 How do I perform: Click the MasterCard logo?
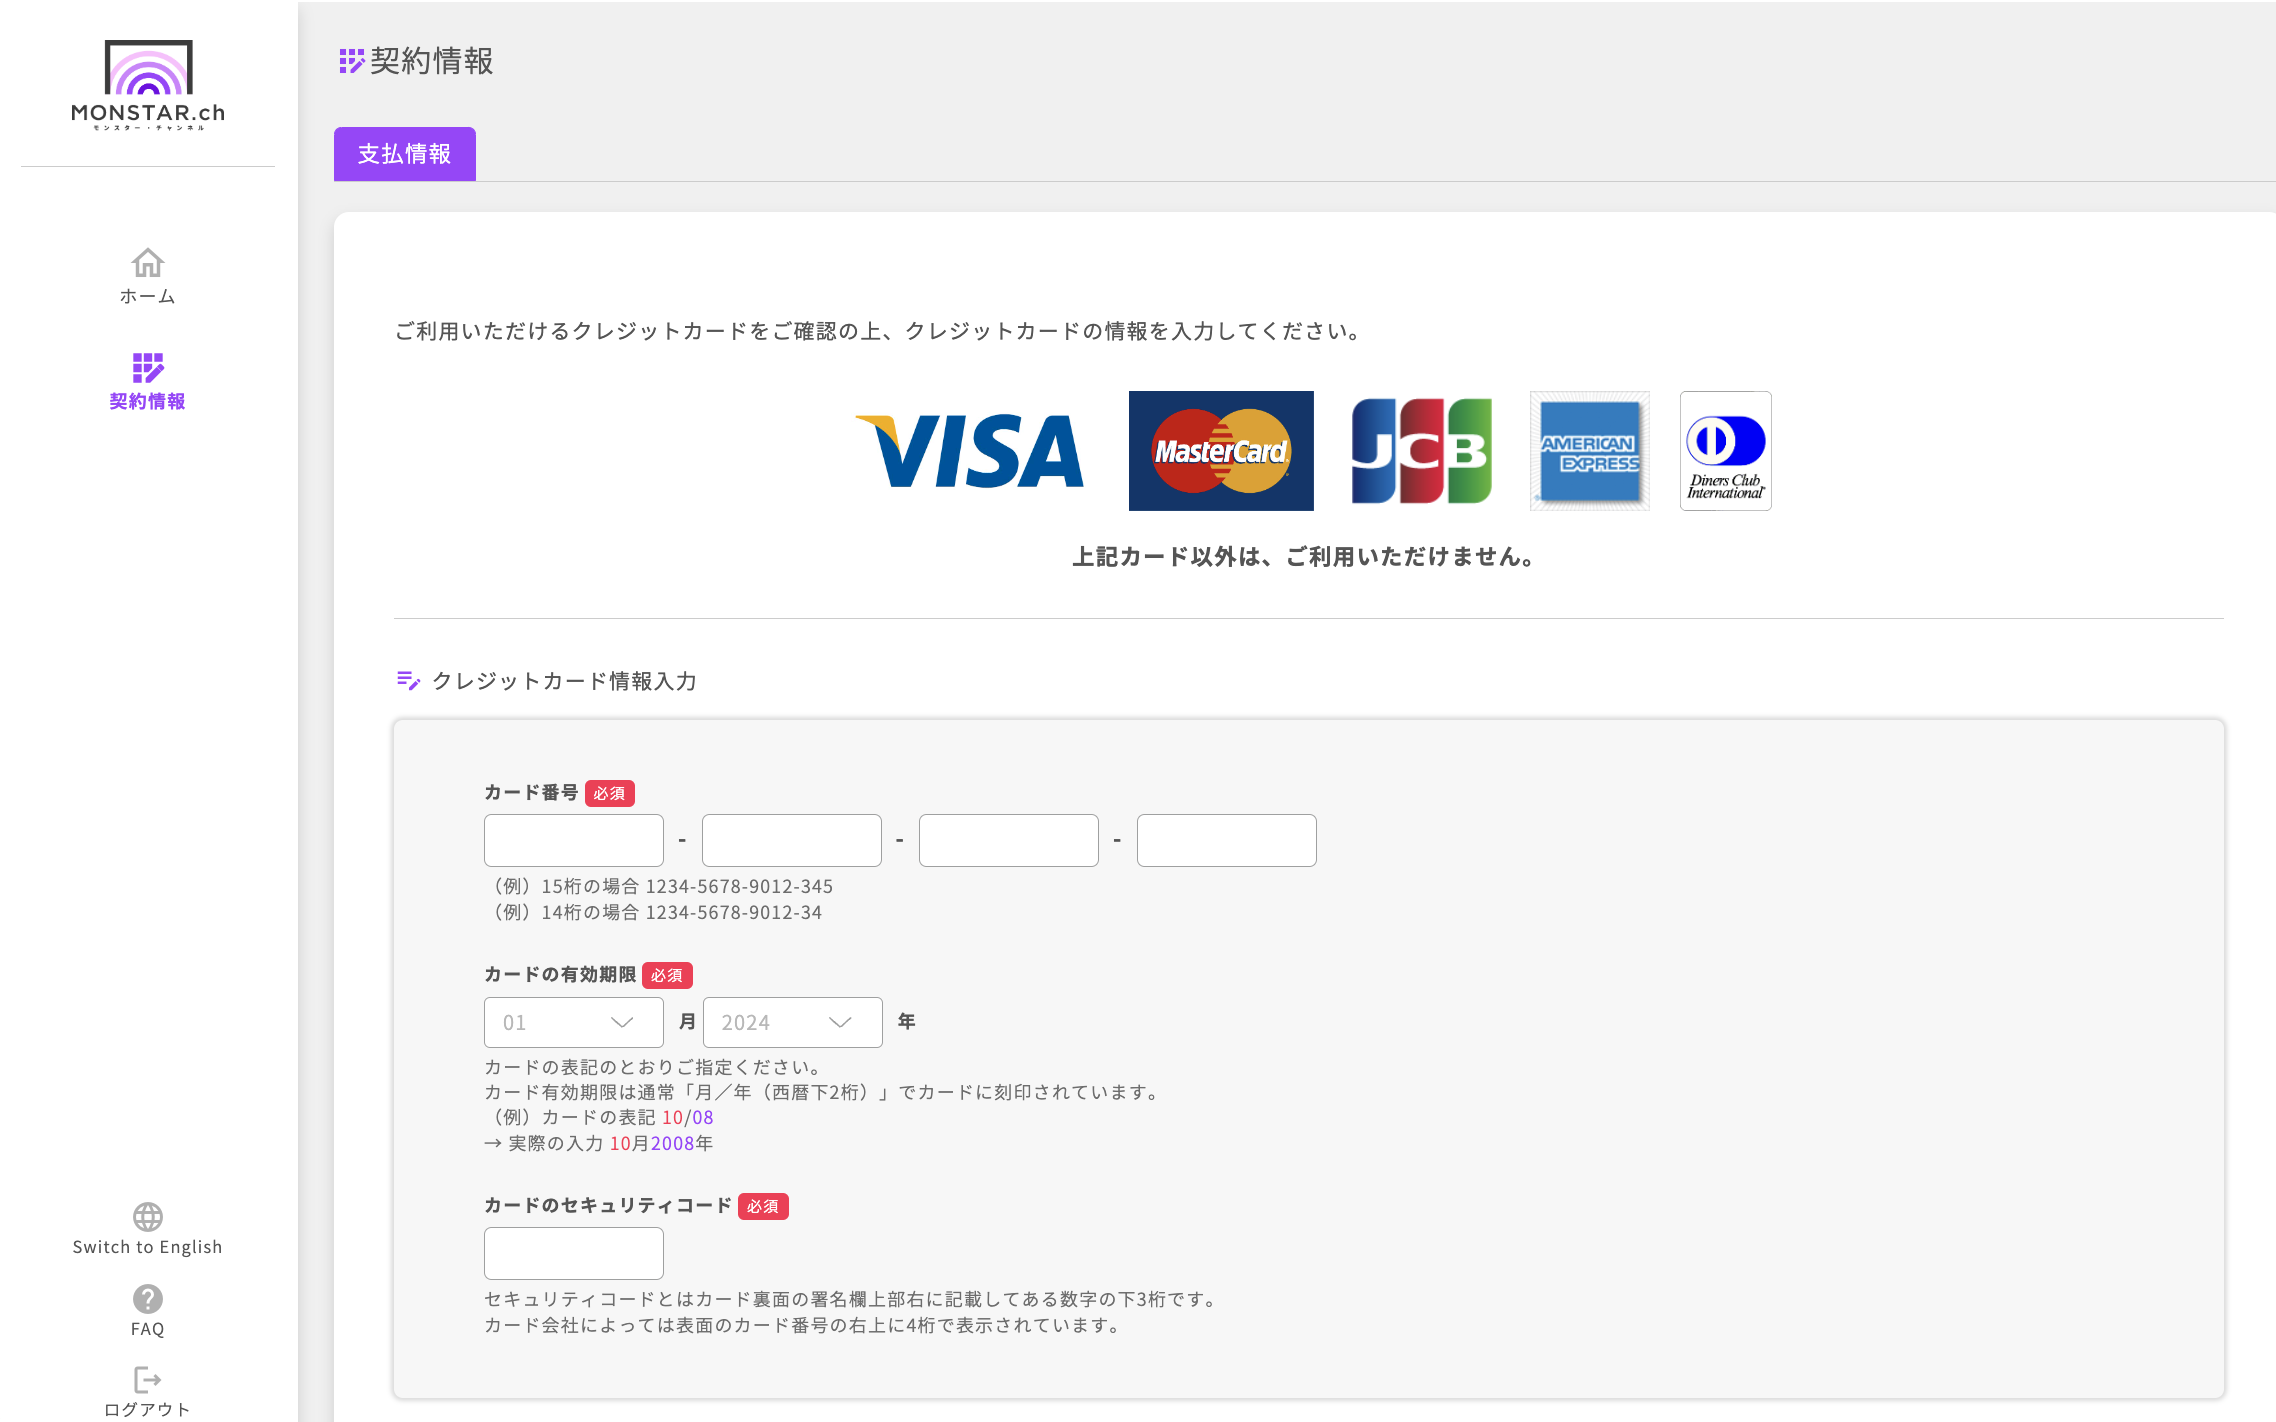pos(1221,451)
